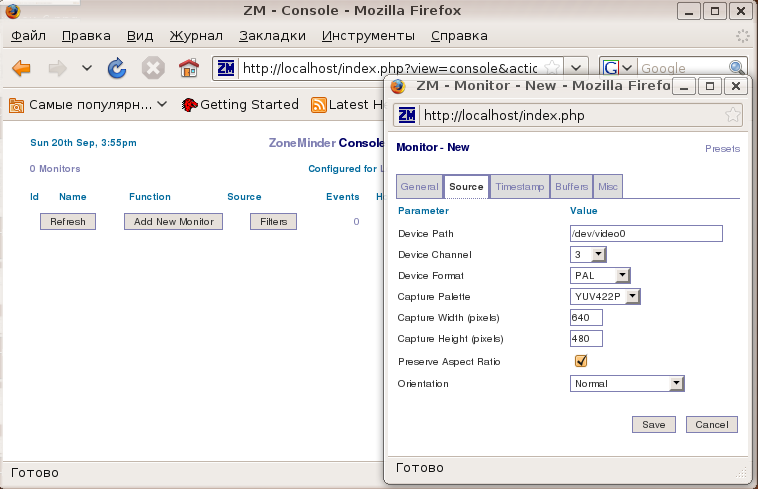Open the Misc tab
Image resolution: width=758 pixels, height=489 pixels.
pos(608,187)
